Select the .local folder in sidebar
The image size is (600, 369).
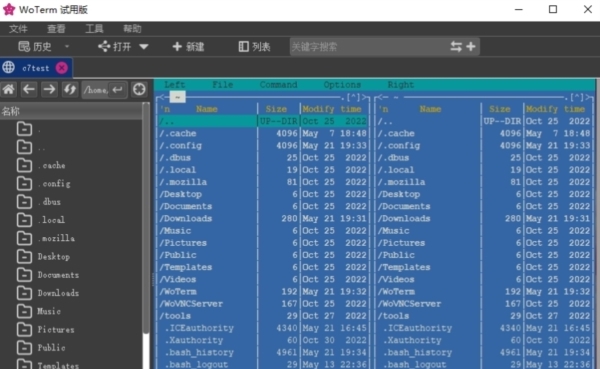coord(52,220)
